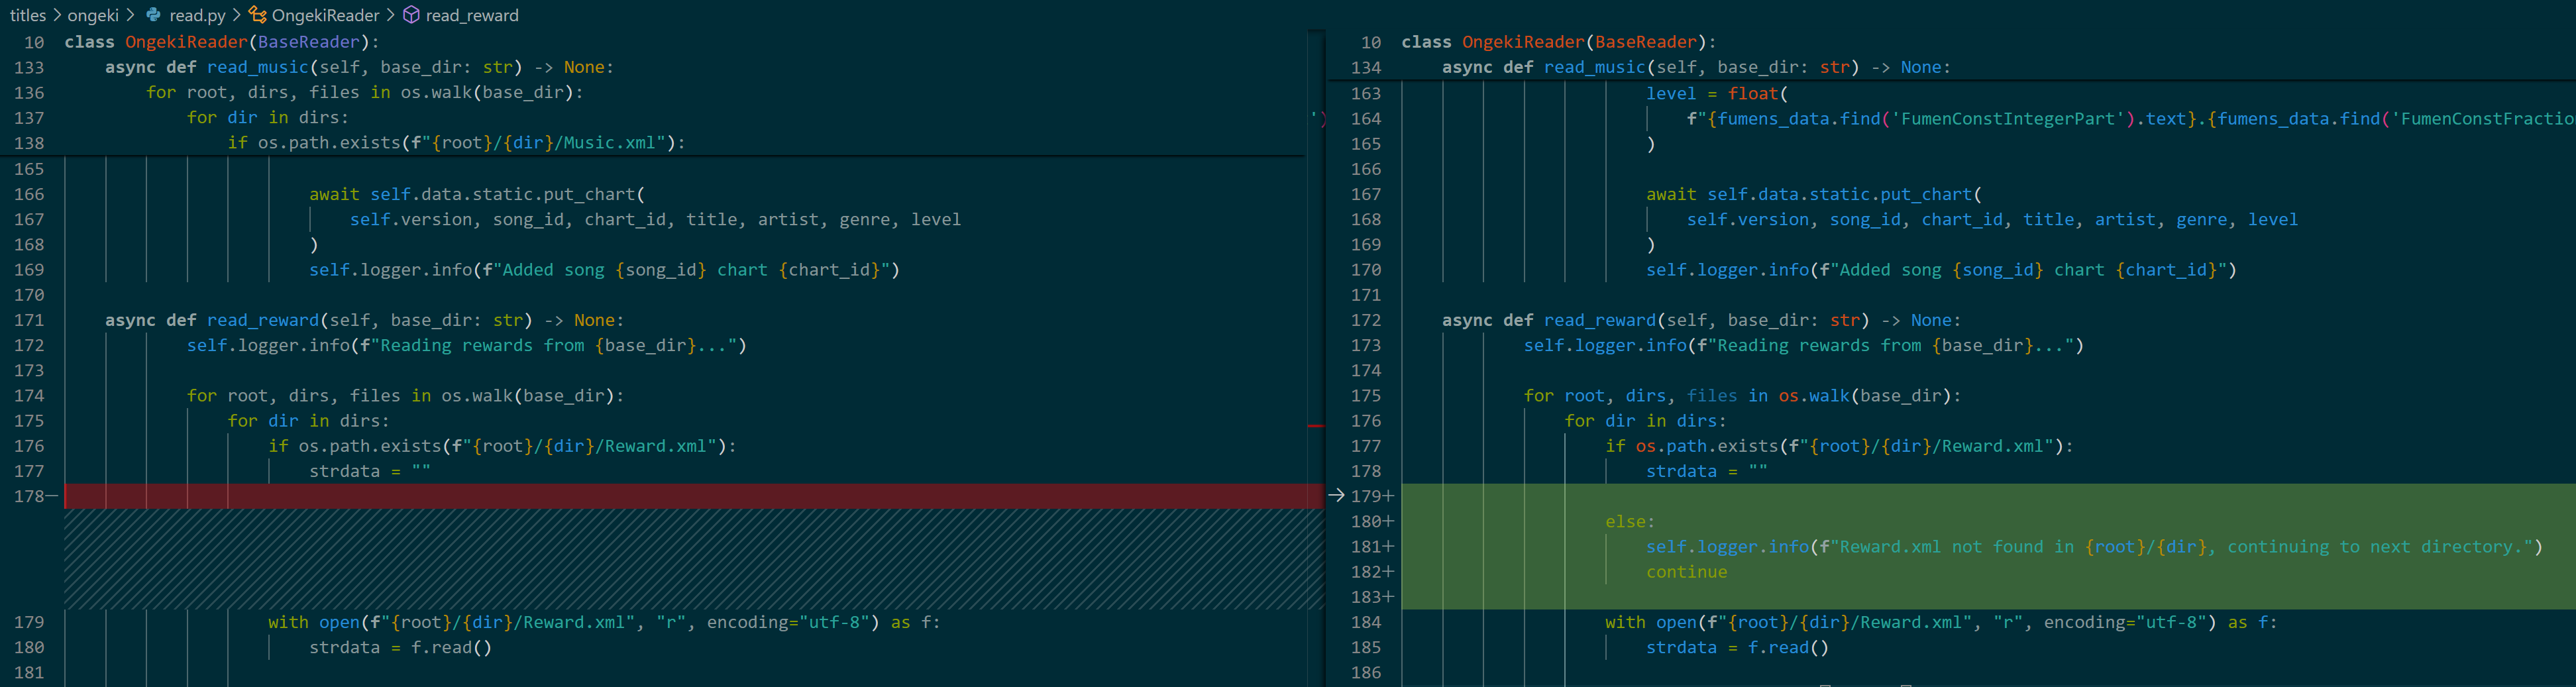Click 'Reading rewards from' logger line in left pane
The width and height of the screenshot is (2576, 687).
pyautogui.click(x=467, y=345)
